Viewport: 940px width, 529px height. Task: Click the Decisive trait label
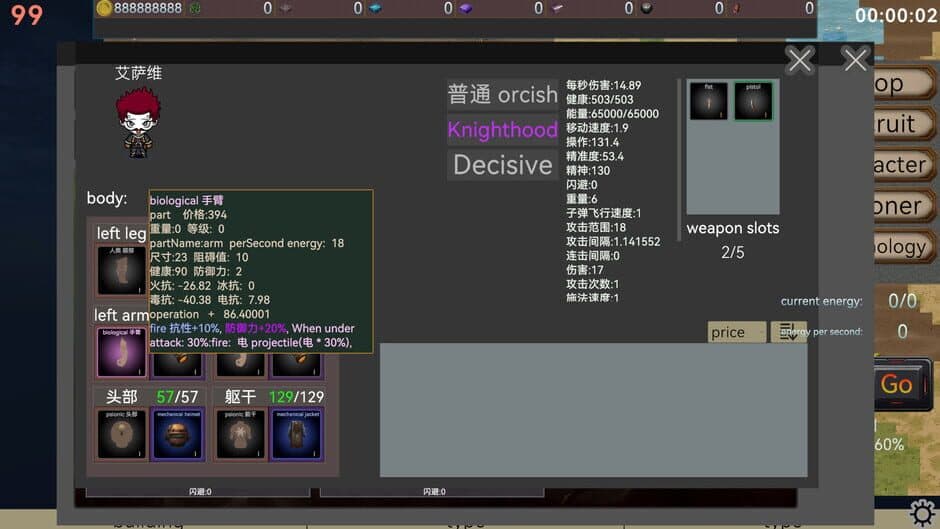tap(502, 165)
